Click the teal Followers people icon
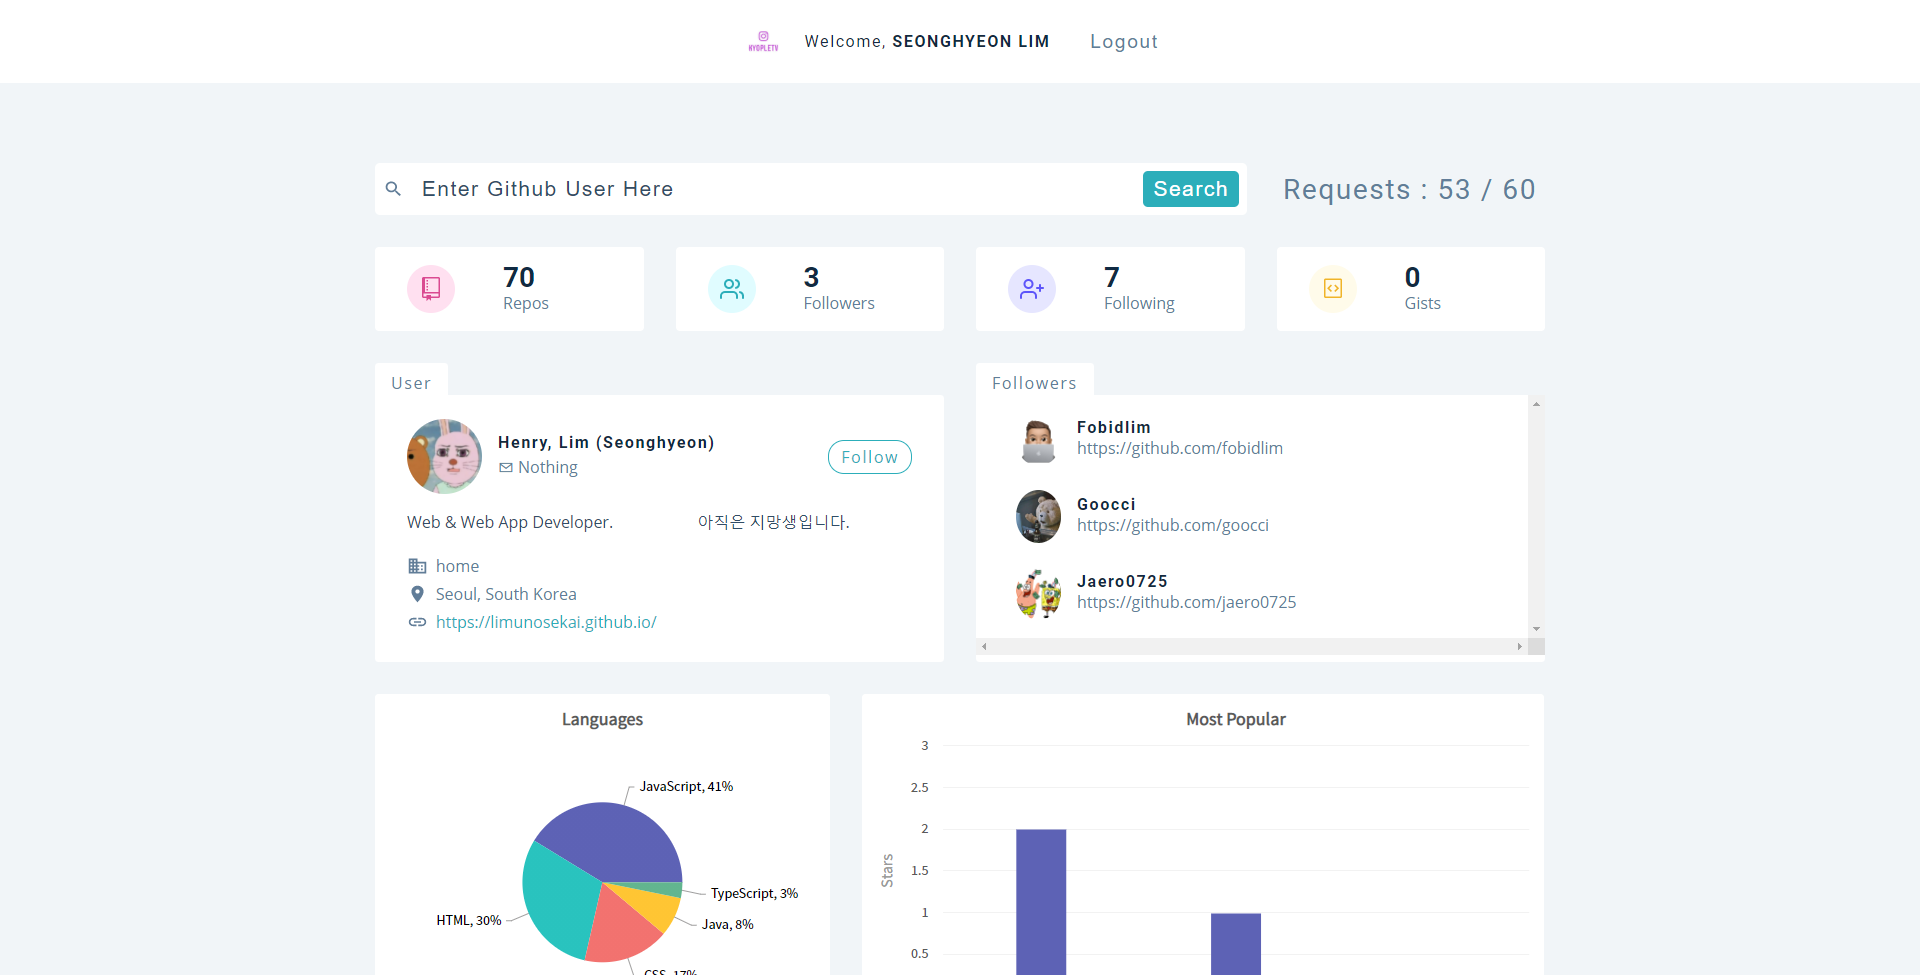 pos(732,289)
